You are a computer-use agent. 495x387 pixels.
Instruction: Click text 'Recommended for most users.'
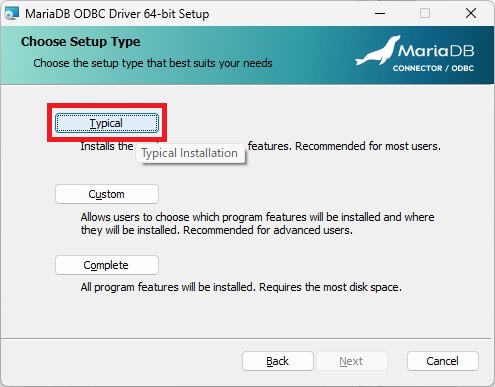[x=368, y=146]
